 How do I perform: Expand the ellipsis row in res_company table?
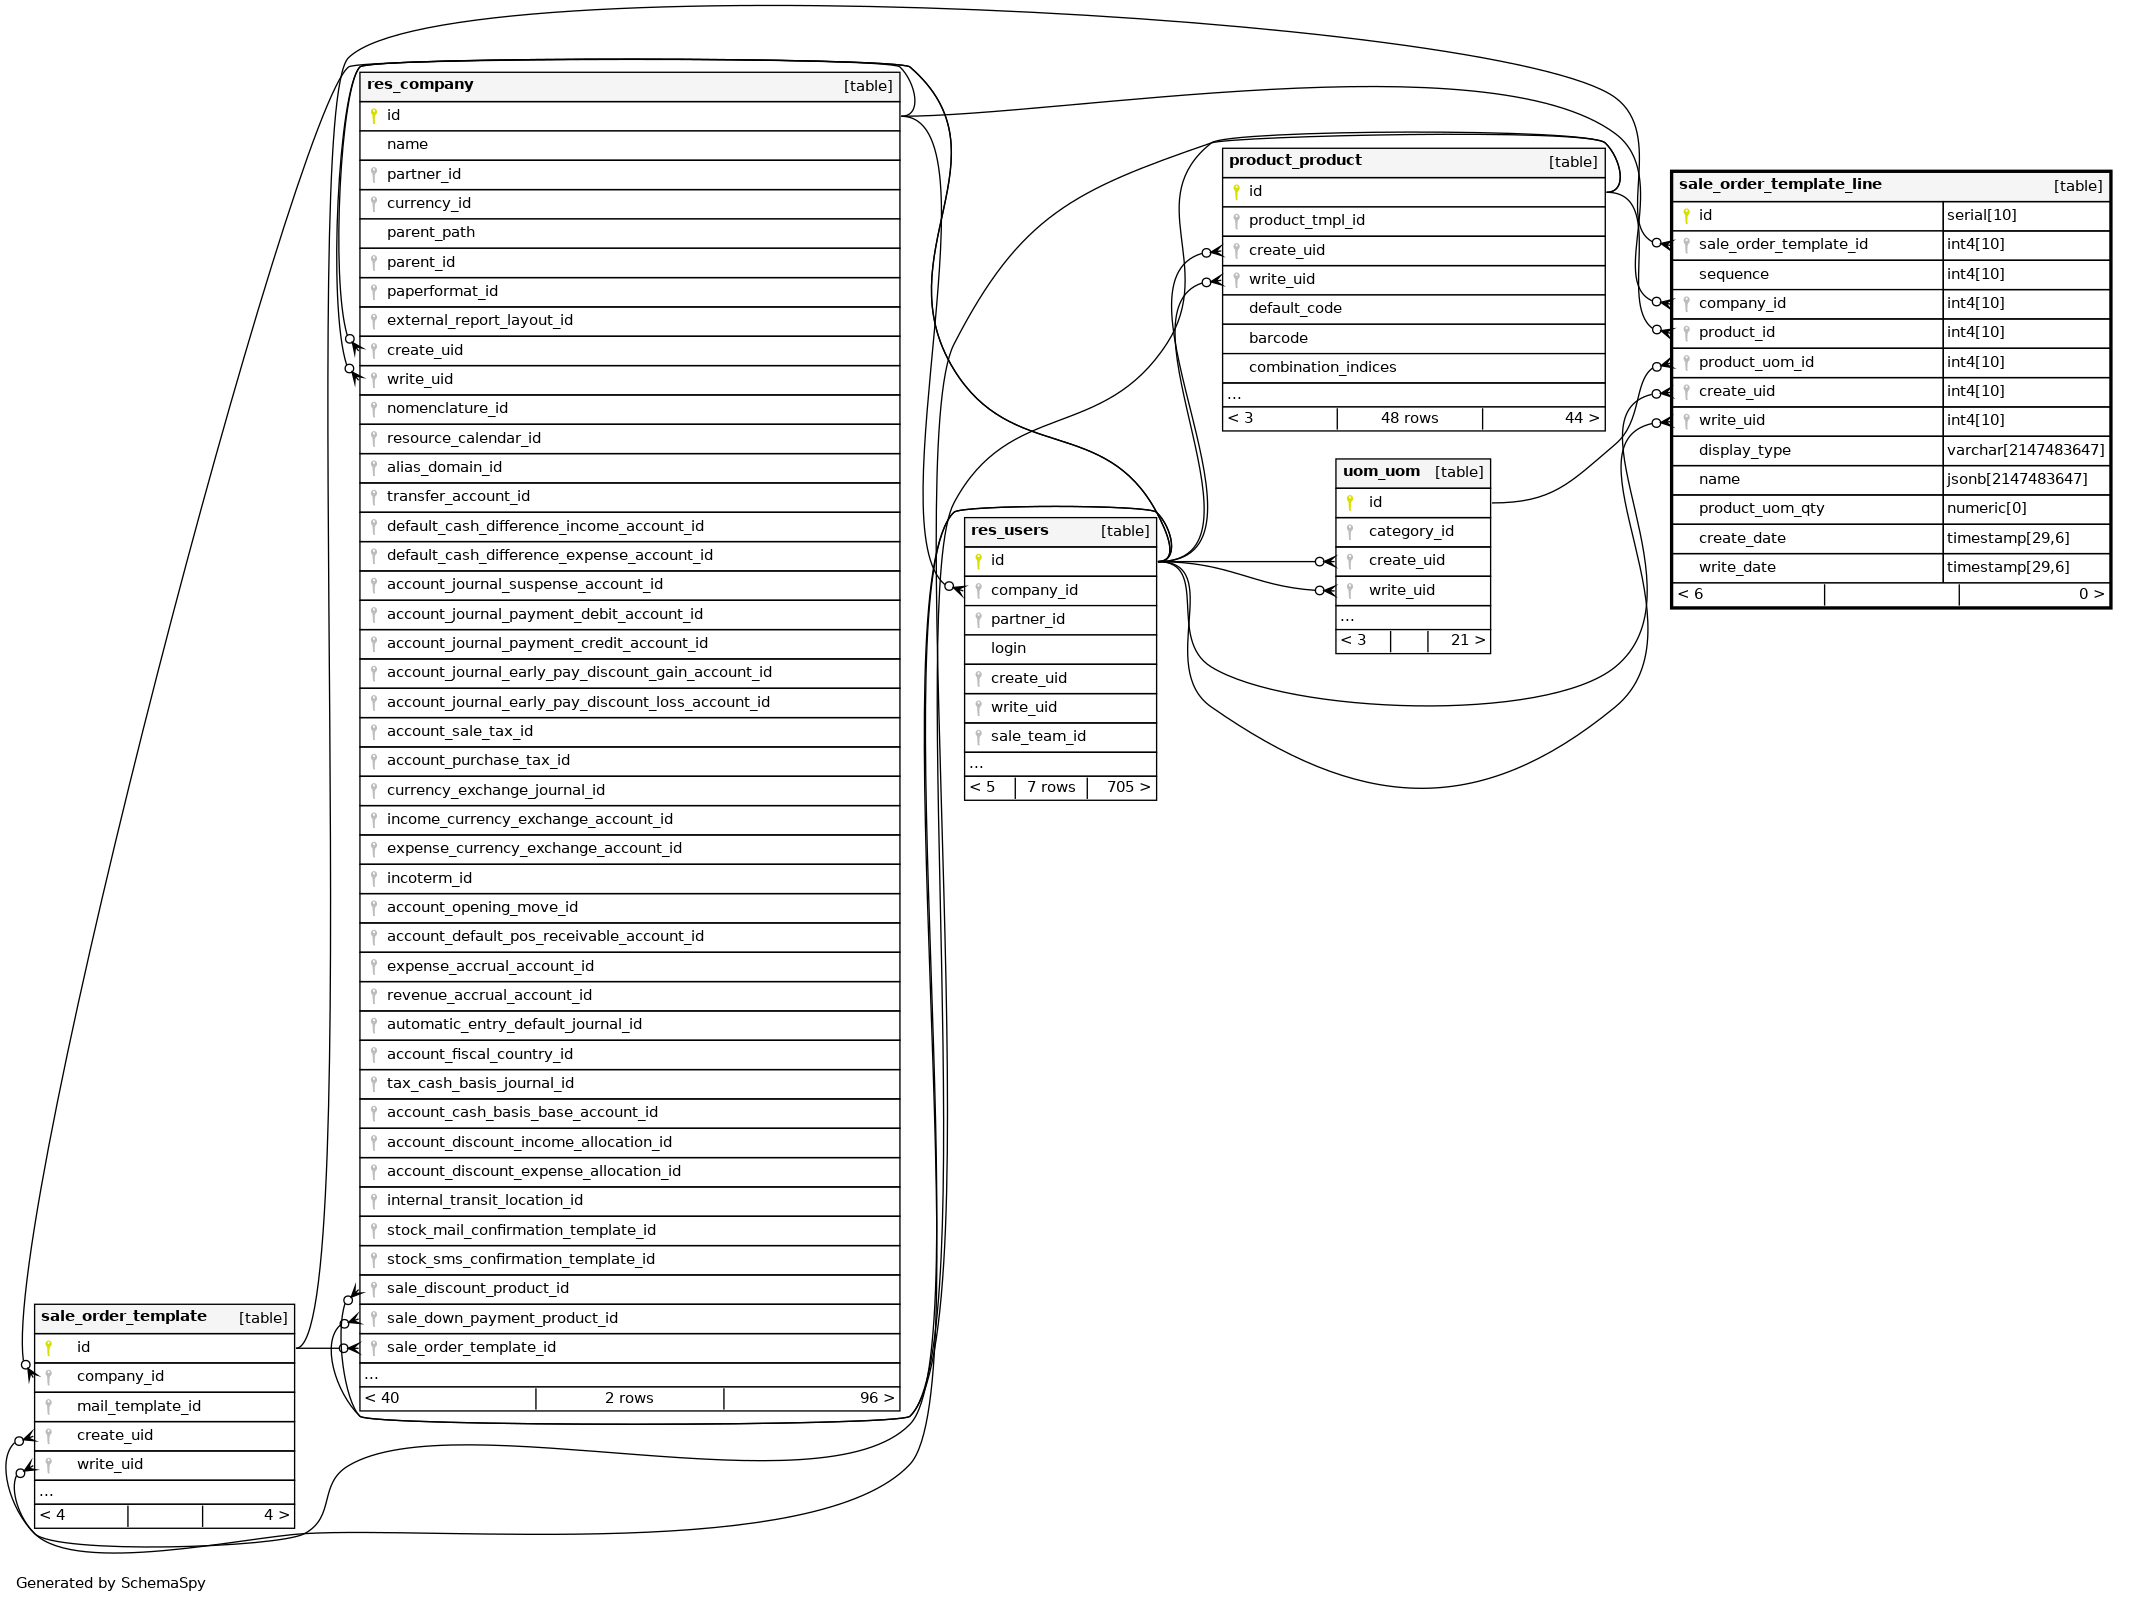[x=371, y=1376]
